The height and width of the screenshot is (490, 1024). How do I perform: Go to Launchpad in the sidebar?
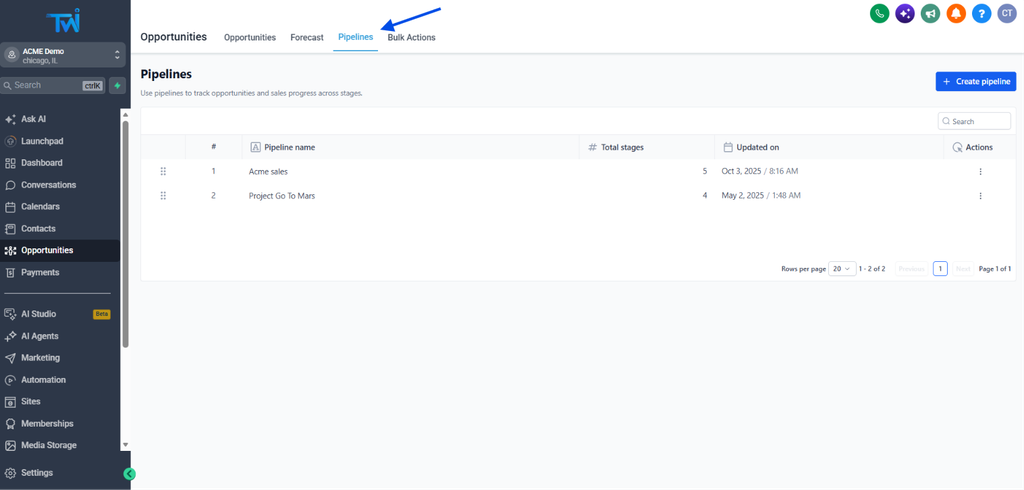(x=42, y=141)
